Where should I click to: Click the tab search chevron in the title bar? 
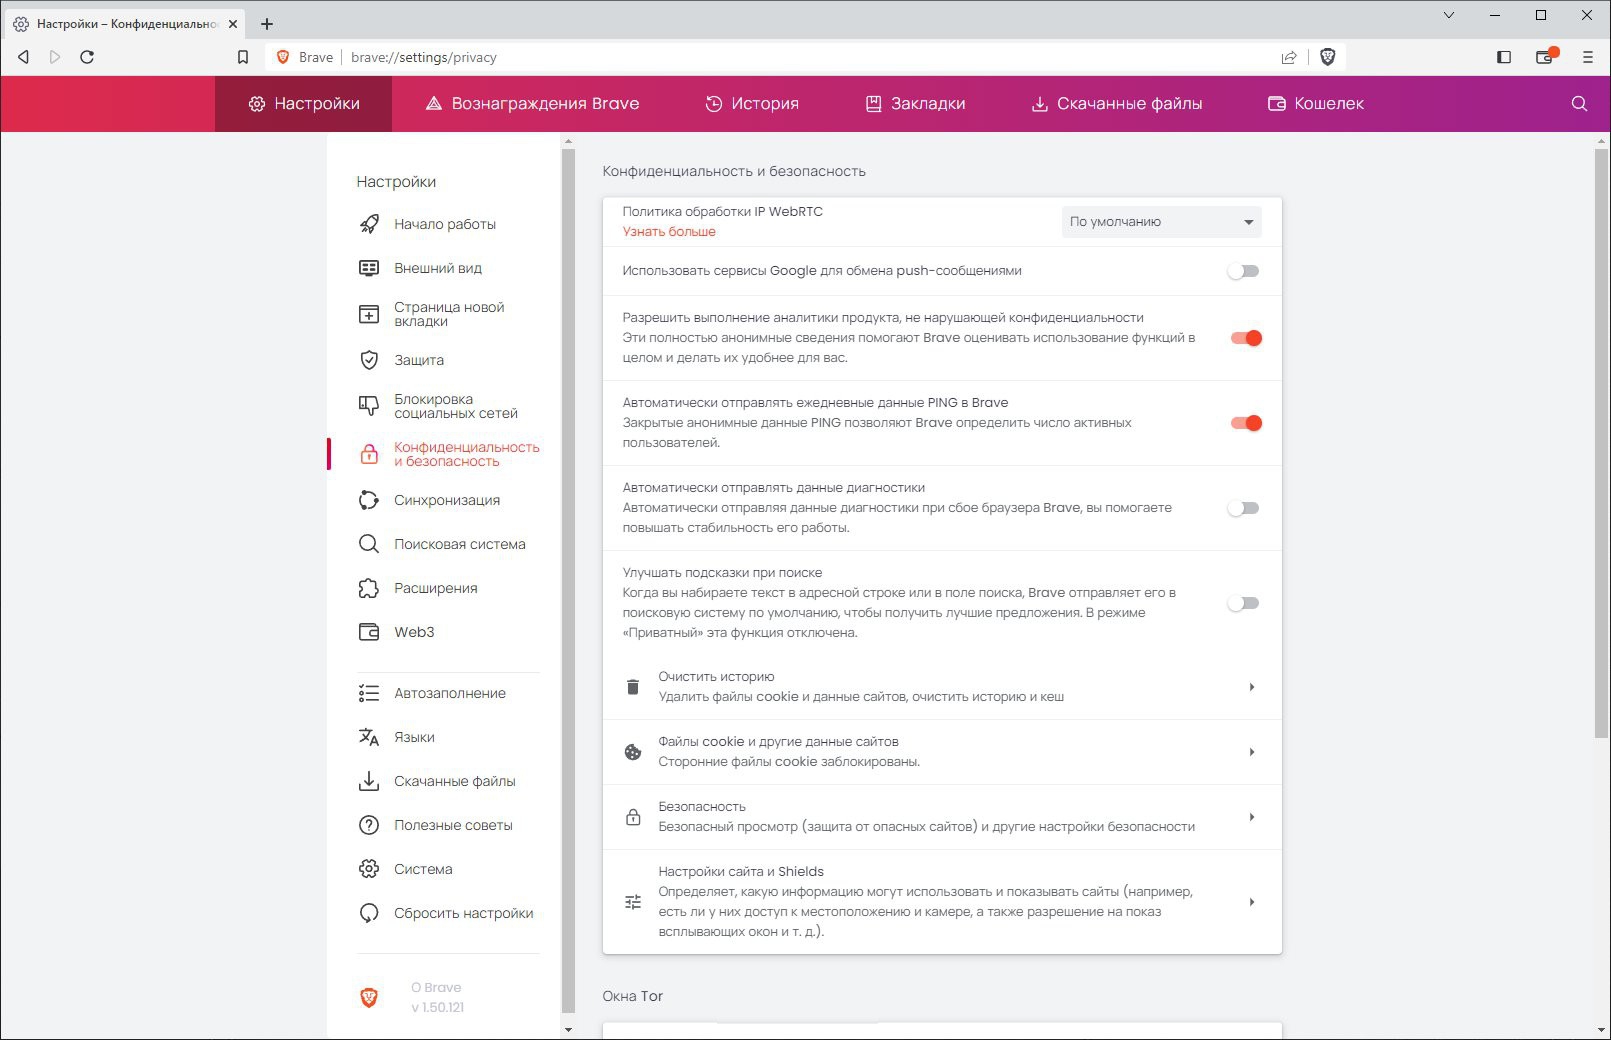pyautogui.click(x=1449, y=15)
